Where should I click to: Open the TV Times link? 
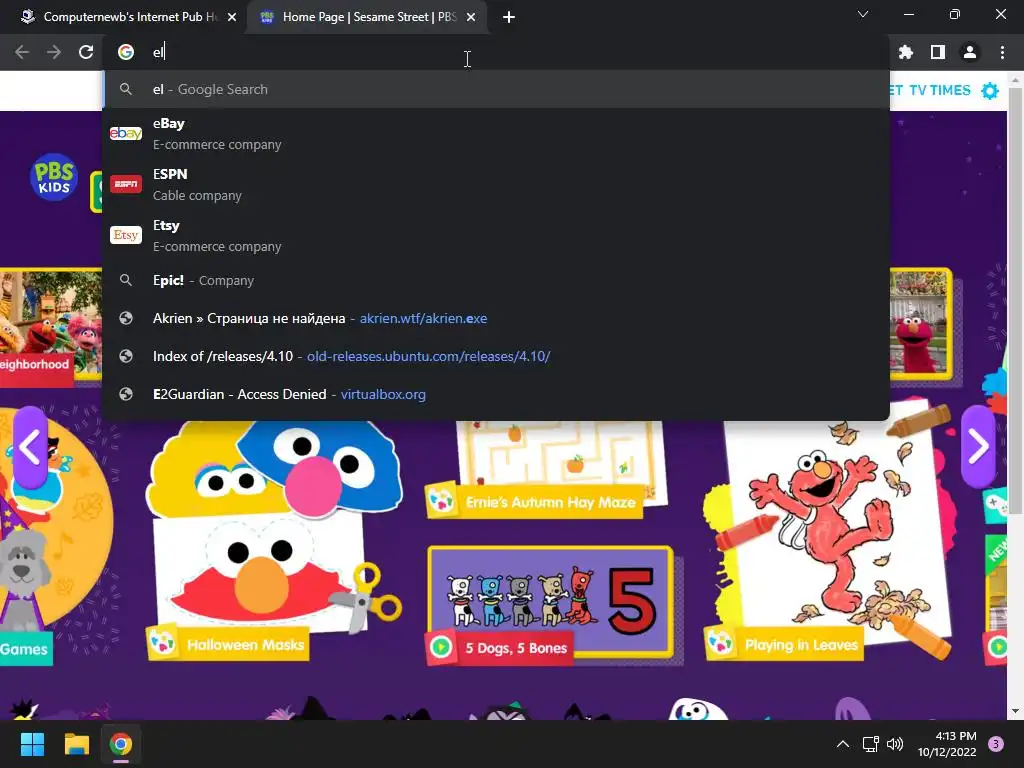point(939,90)
